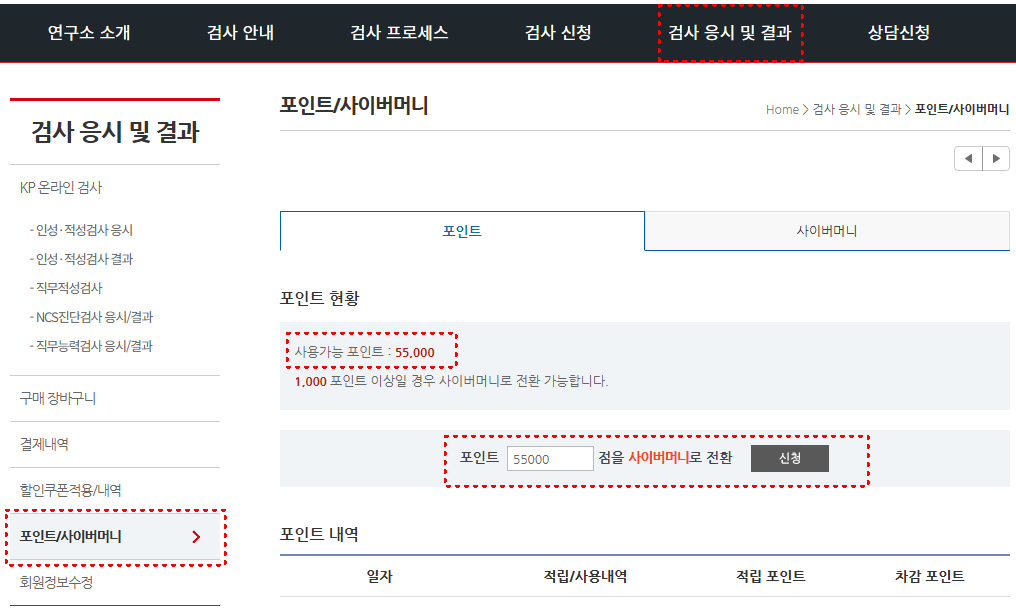This screenshot has width=1016, height=609.
Task: Select the 포인트 tab
Action: click(462, 231)
